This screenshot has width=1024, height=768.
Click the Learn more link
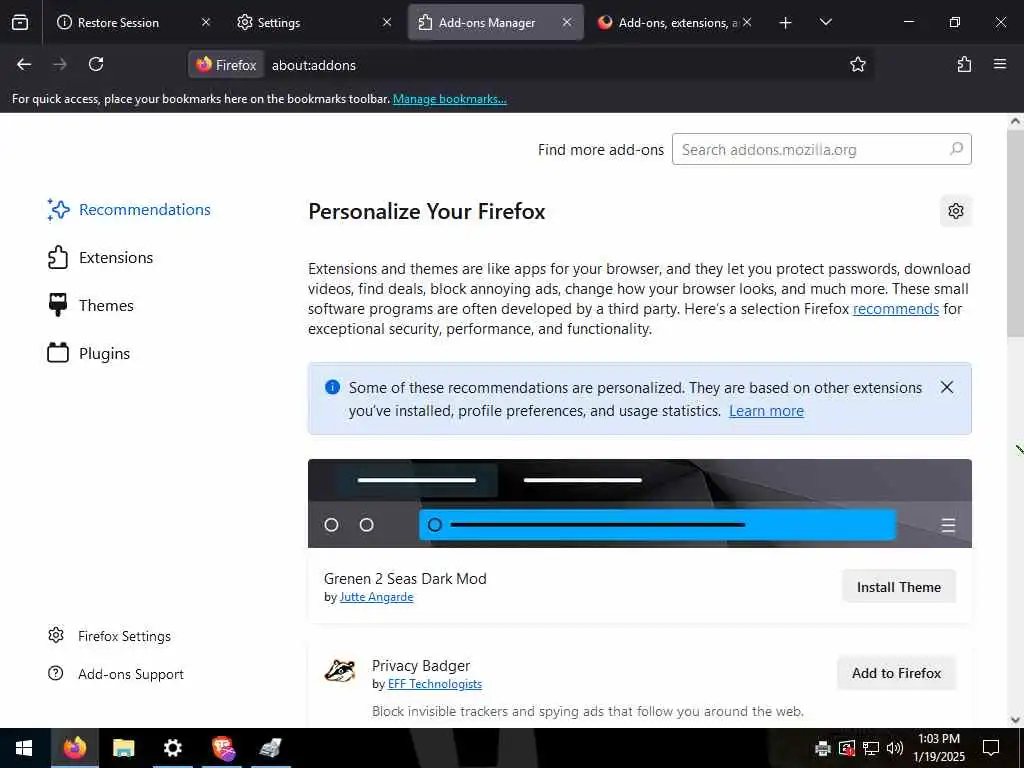[766, 411]
